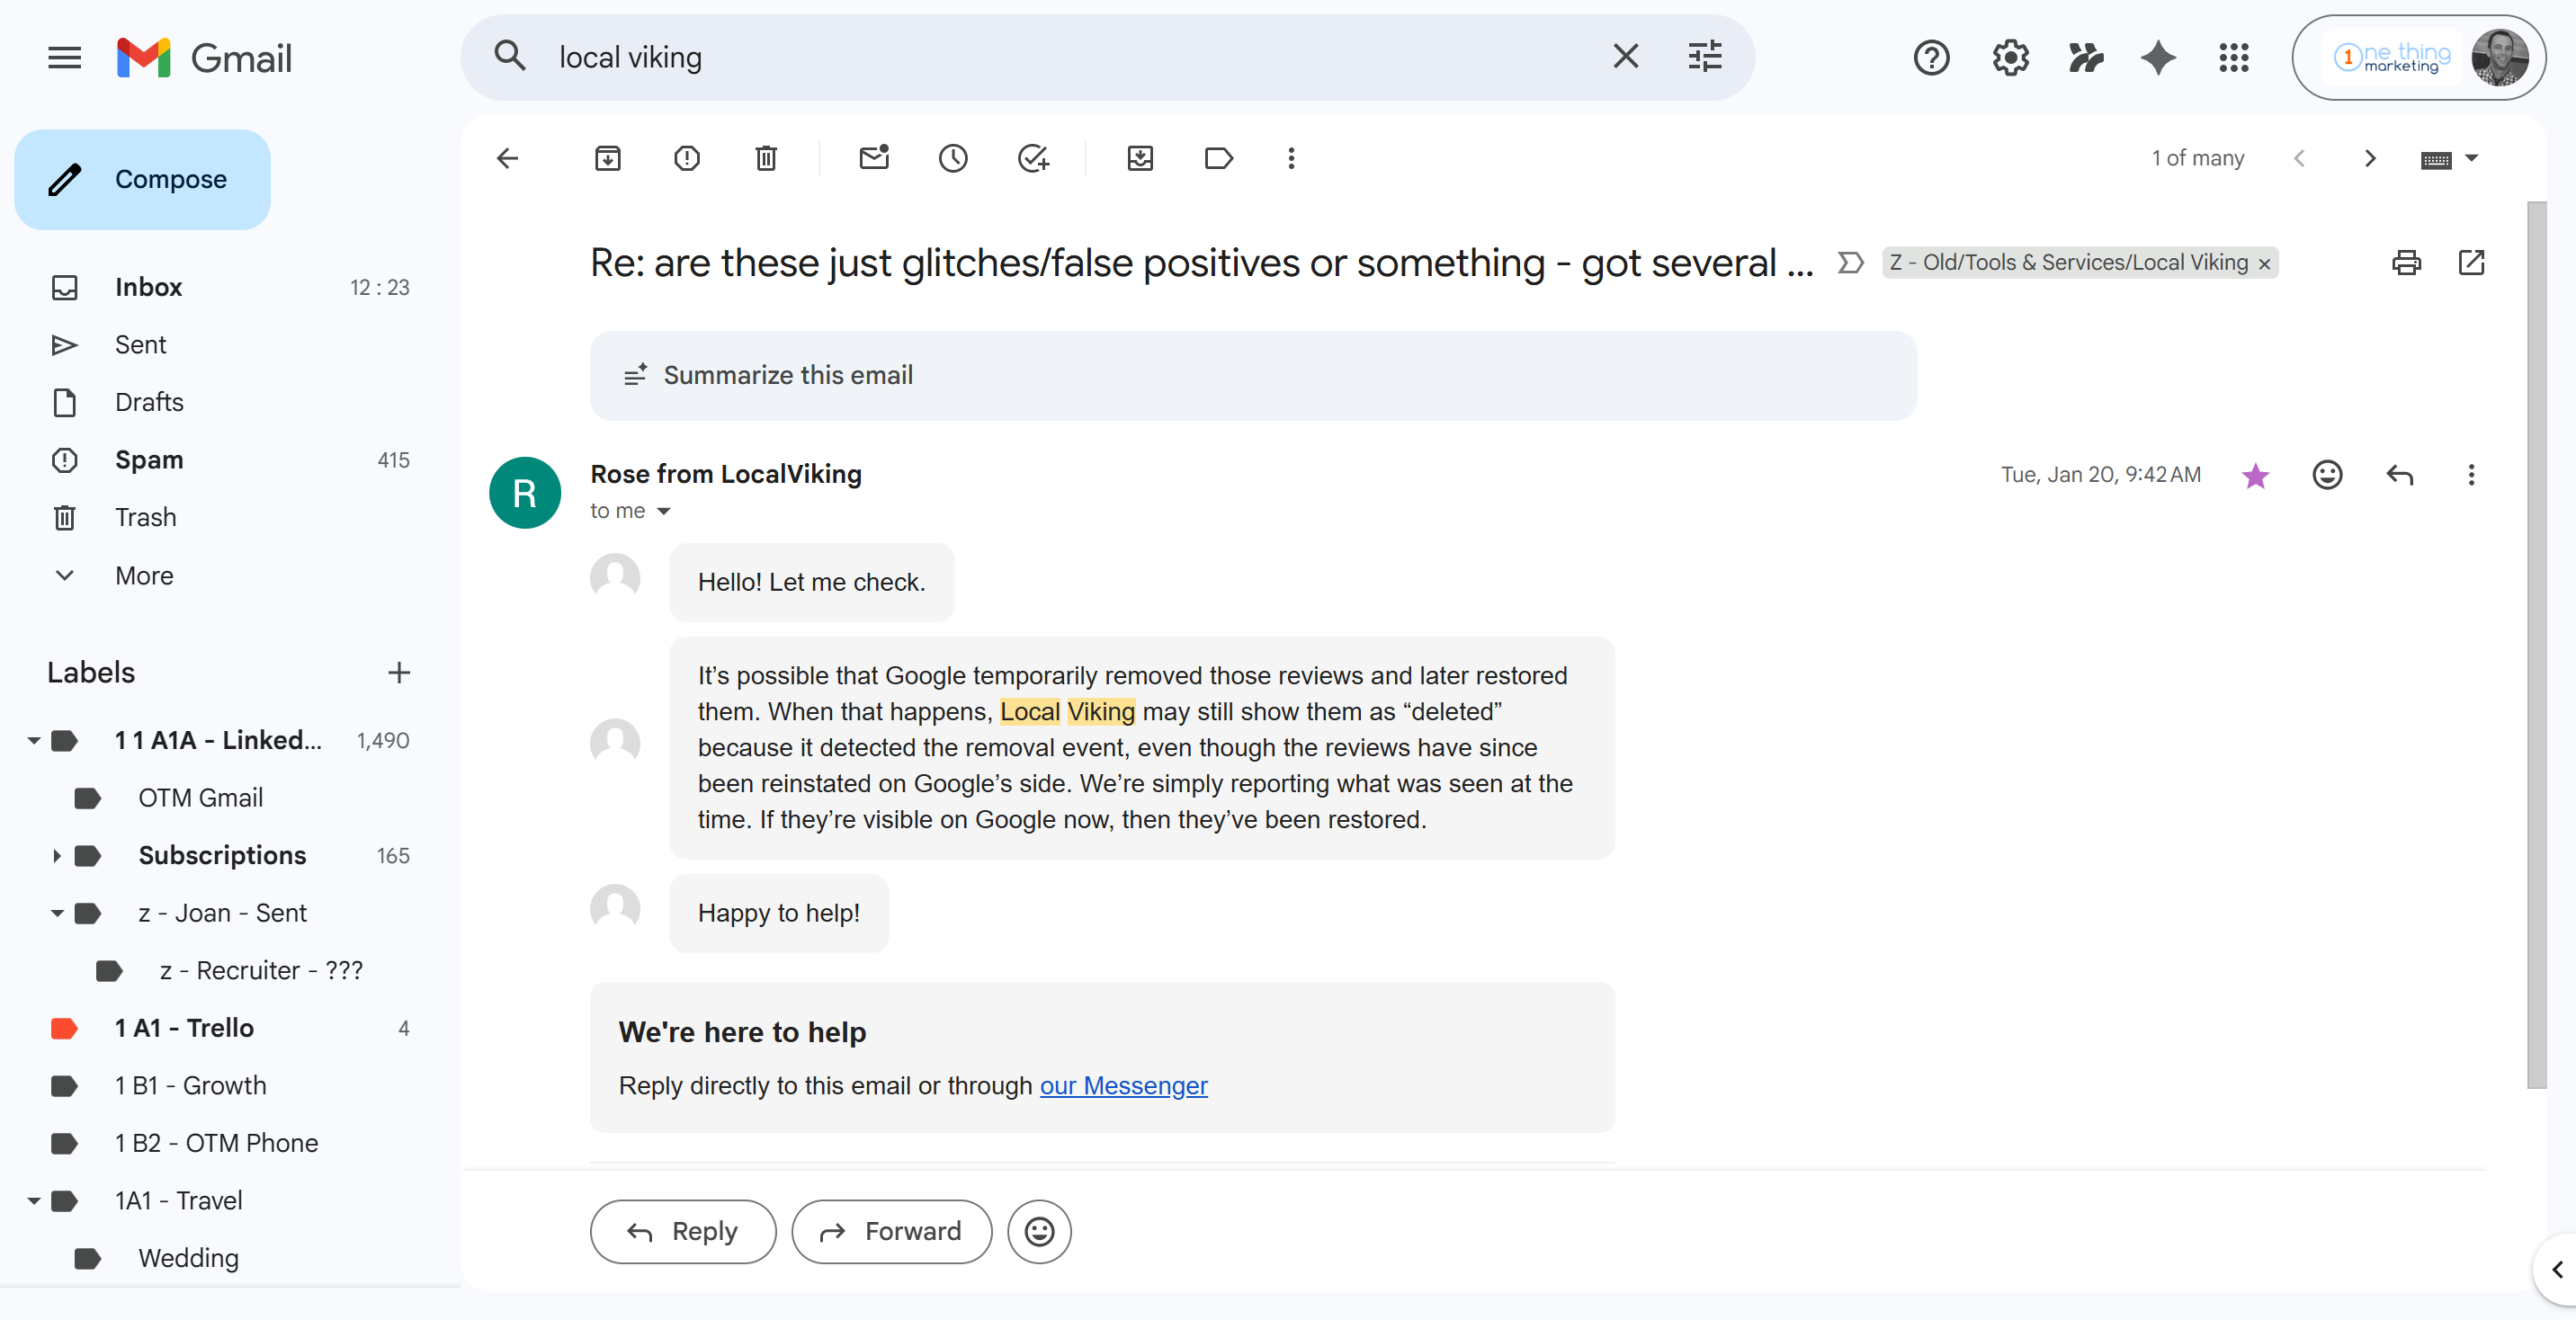
Task: Print the email conversation
Action: click(2406, 263)
